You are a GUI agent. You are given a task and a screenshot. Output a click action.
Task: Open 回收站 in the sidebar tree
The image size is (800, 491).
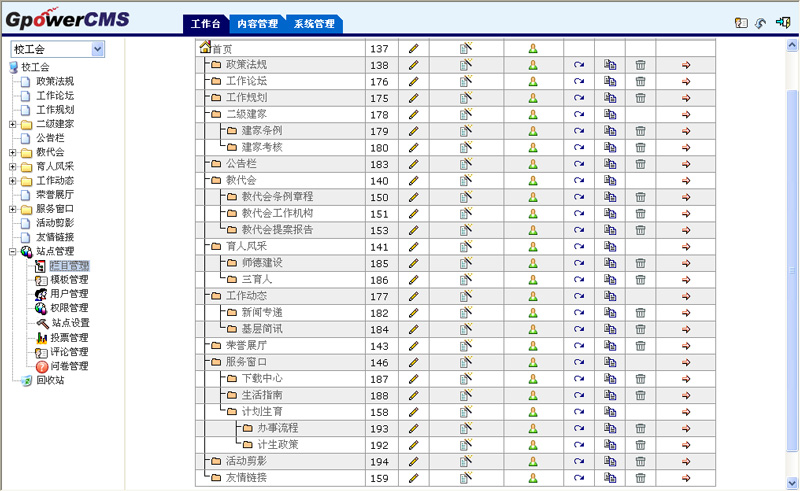pos(50,381)
